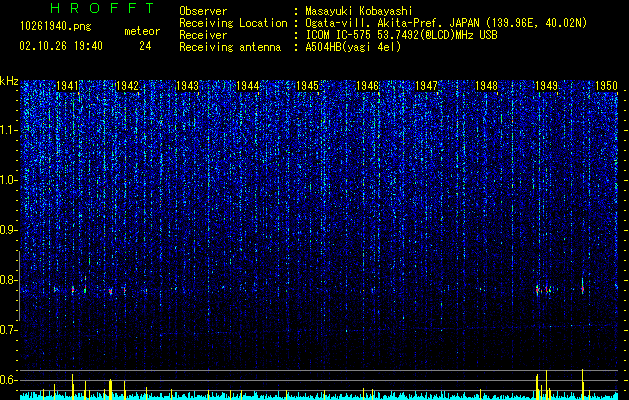Viewport: 629px width, 400px height.
Task: Click the 1950 time marker
Action: pos(606,85)
